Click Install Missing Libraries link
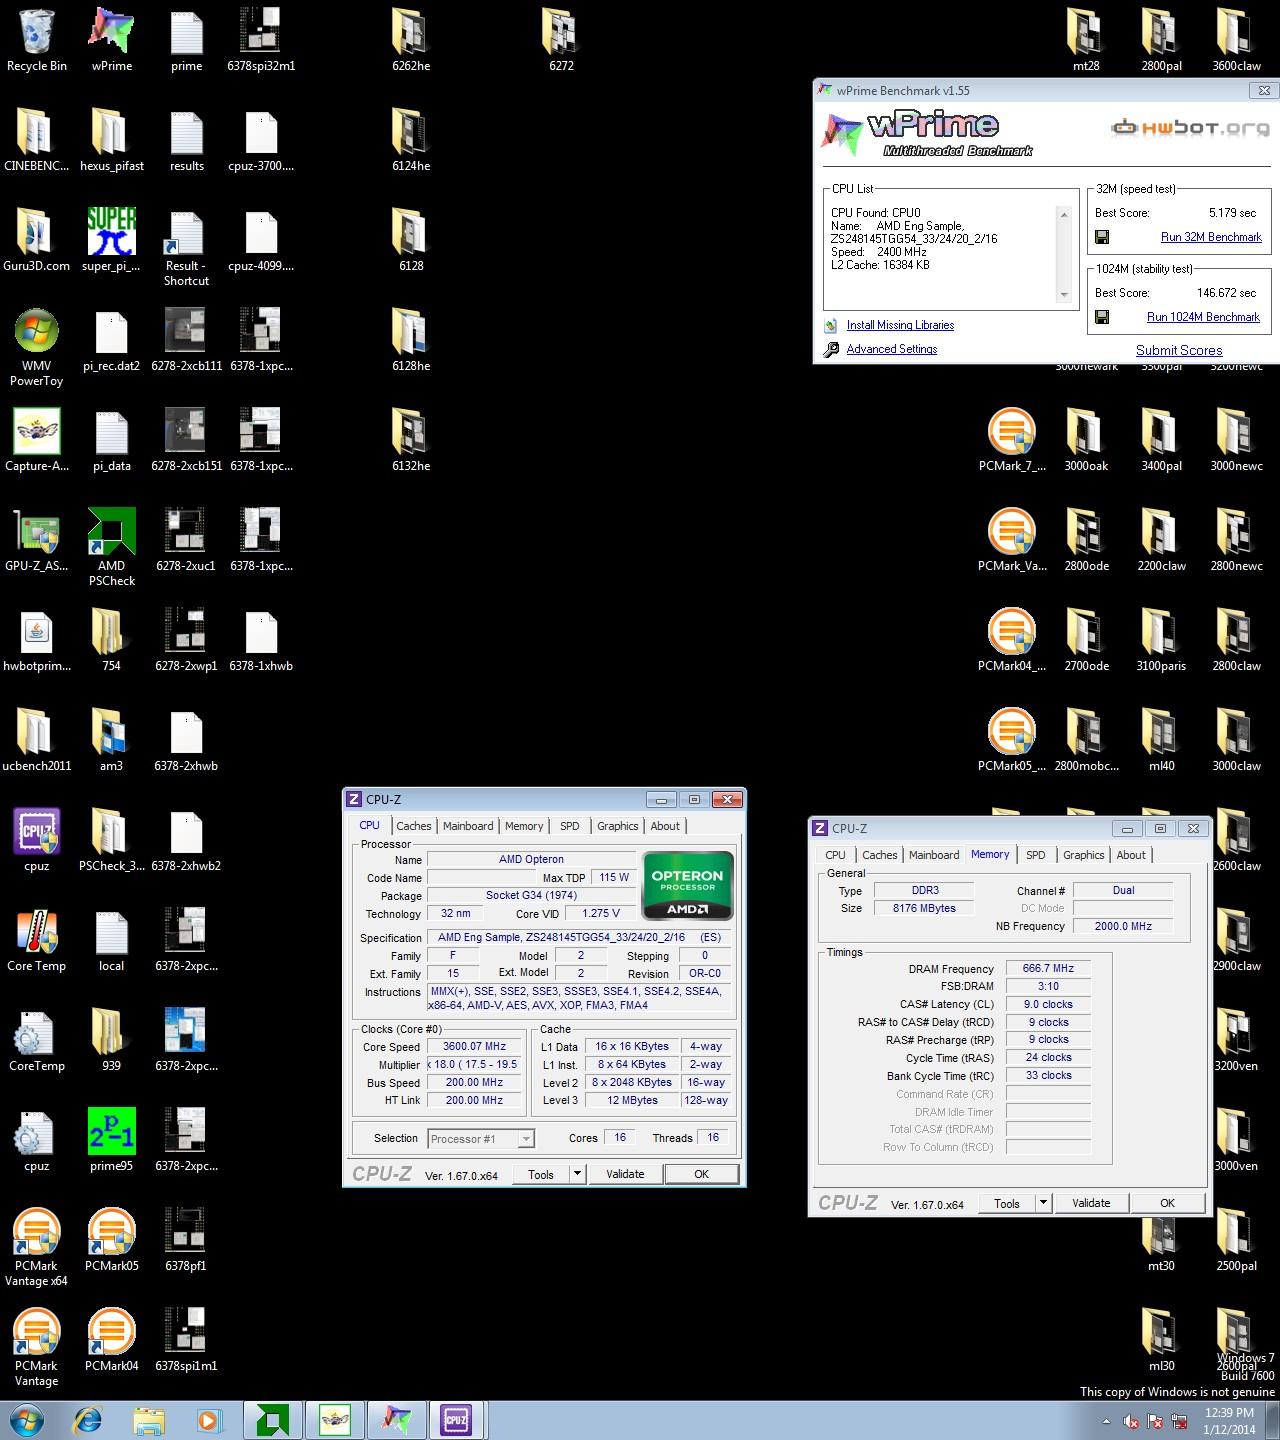Viewport: 1280px width, 1440px height. pyautogui.click(x=900, y=325)
